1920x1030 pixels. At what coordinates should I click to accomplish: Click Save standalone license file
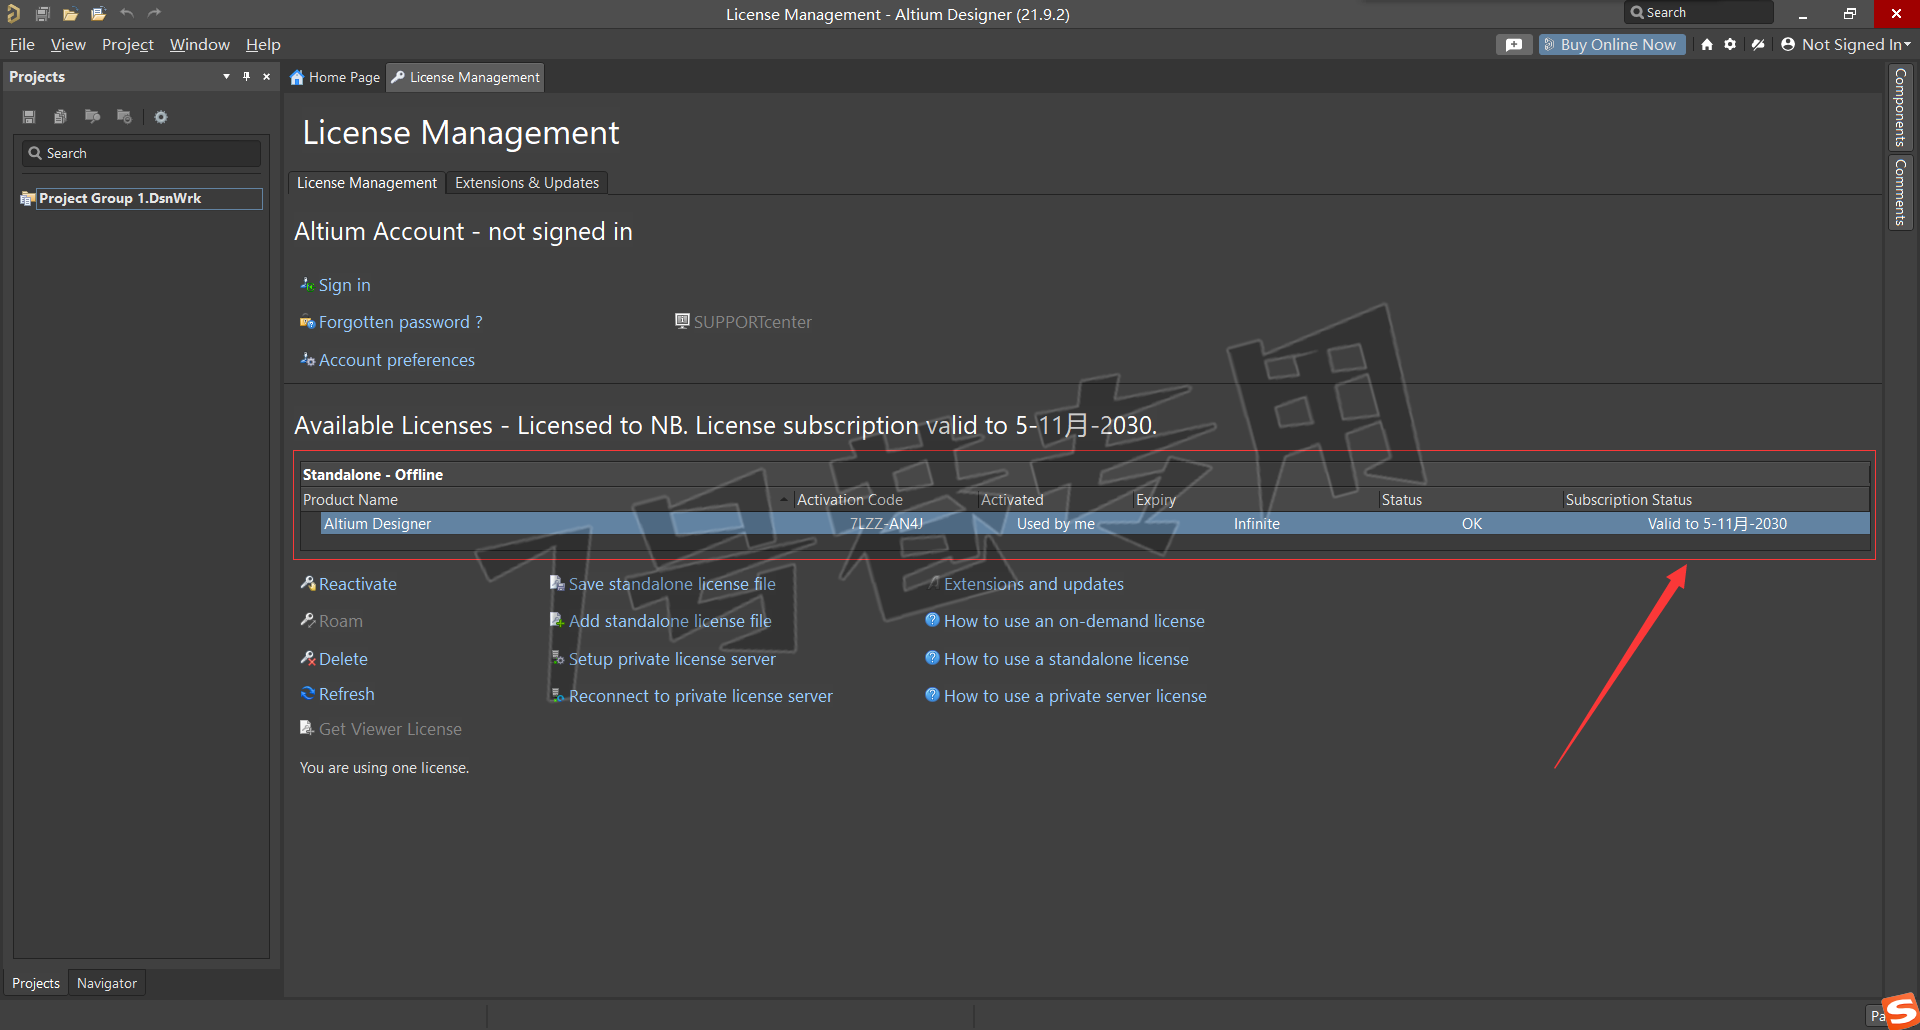pos(663,584)
